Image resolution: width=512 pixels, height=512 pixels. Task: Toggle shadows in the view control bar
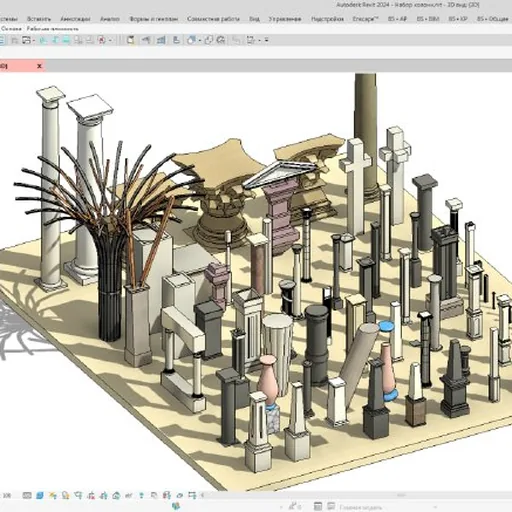coord(65,495)
